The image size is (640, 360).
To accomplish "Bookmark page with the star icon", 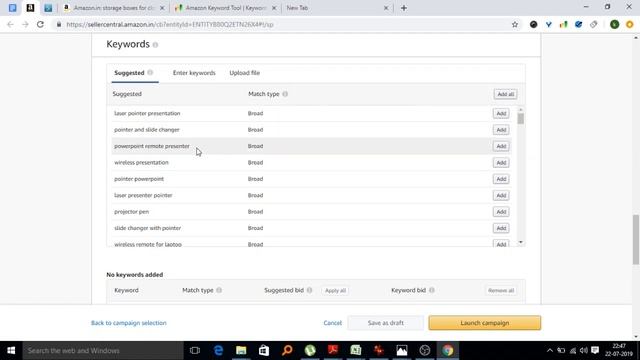I will pos(515,24).
